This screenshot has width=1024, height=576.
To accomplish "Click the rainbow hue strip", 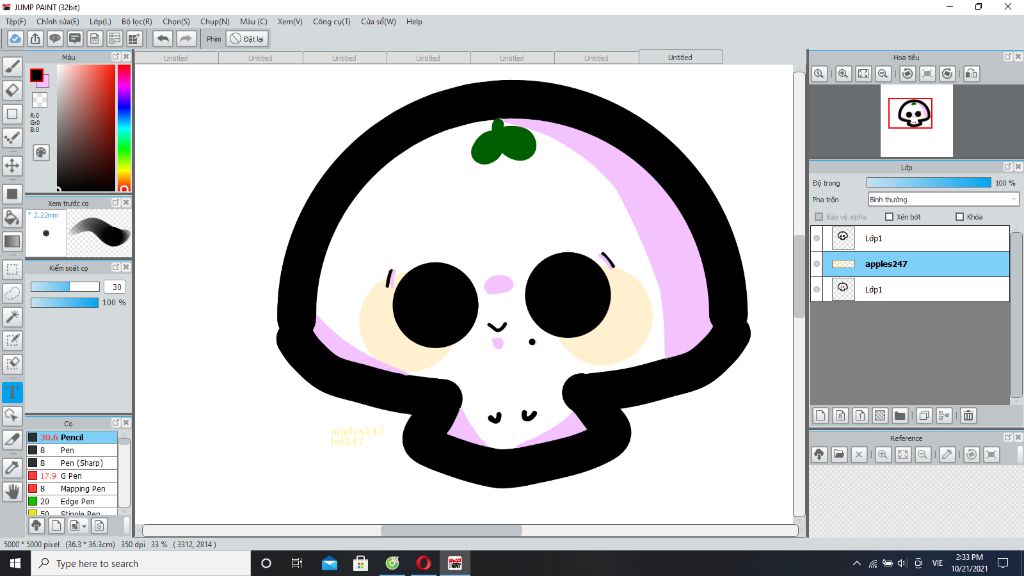I will click(123, 127).
